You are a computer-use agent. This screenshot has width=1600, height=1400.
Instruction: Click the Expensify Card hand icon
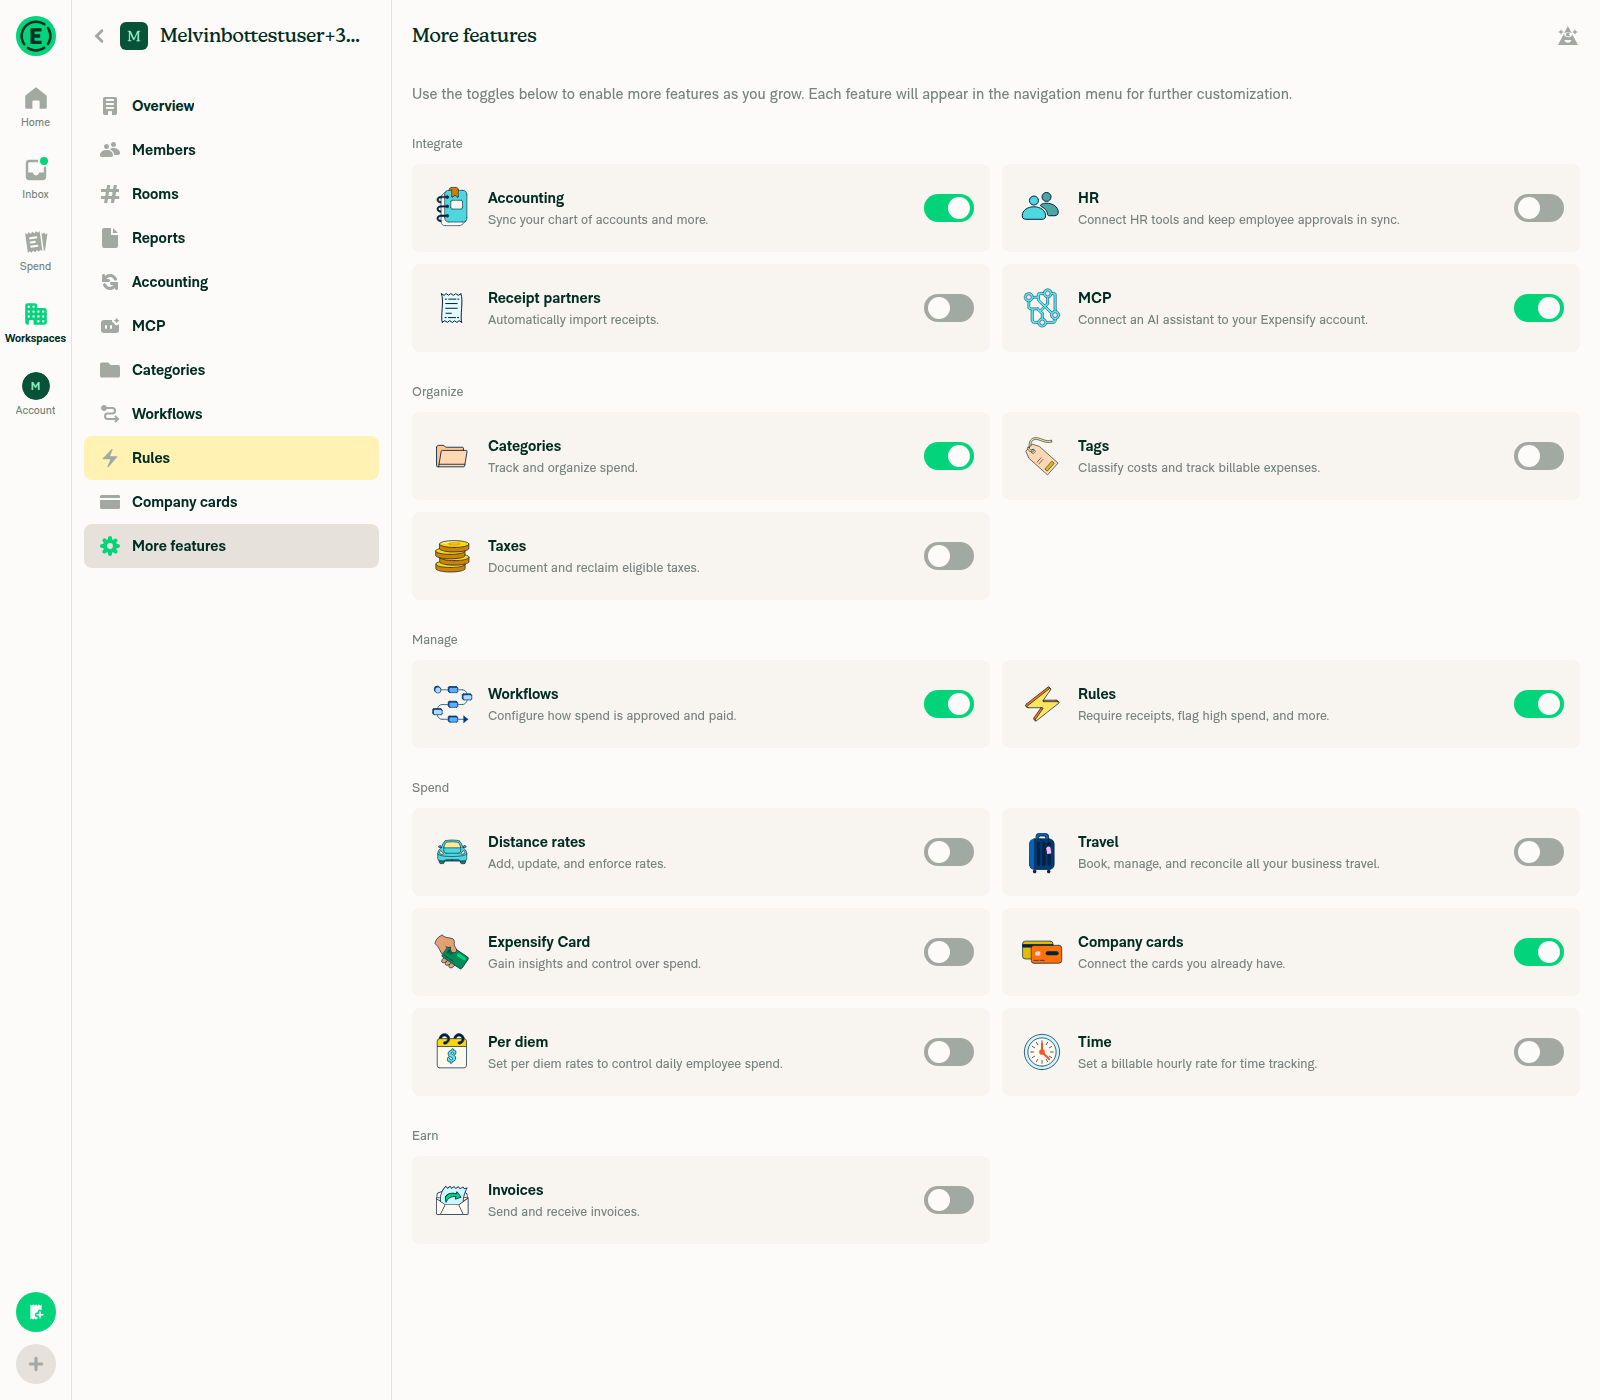click(x=452, y=952)
